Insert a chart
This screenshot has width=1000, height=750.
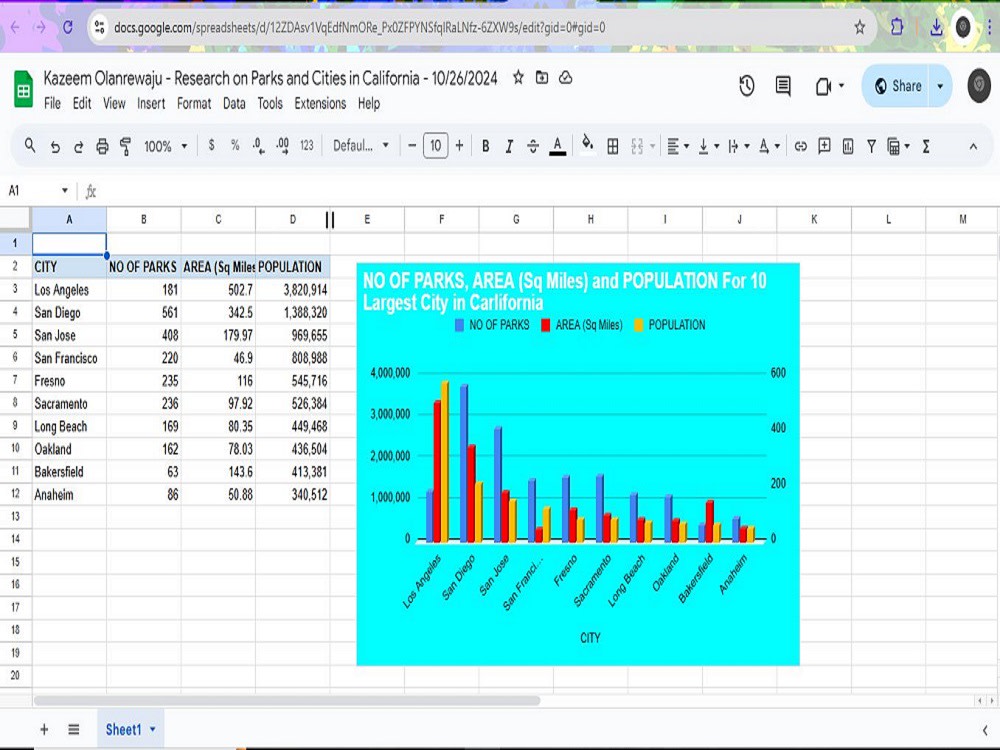pos(848,147)
